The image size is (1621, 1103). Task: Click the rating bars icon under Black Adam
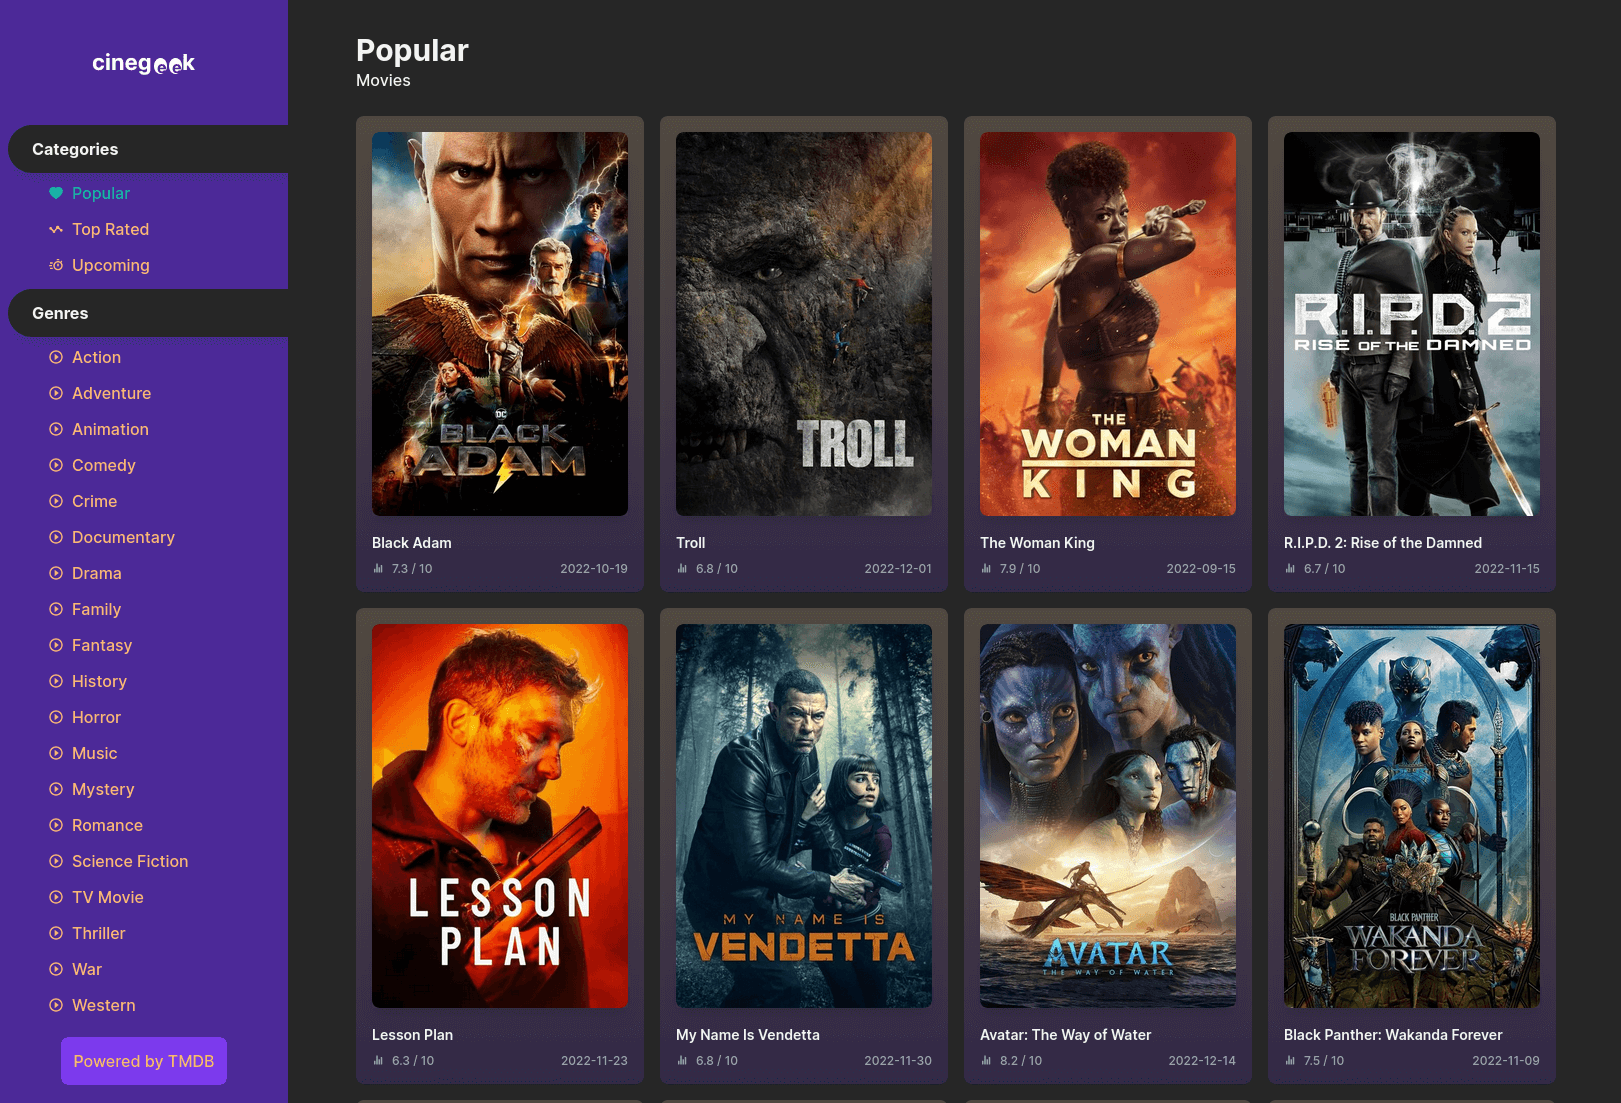378,568
